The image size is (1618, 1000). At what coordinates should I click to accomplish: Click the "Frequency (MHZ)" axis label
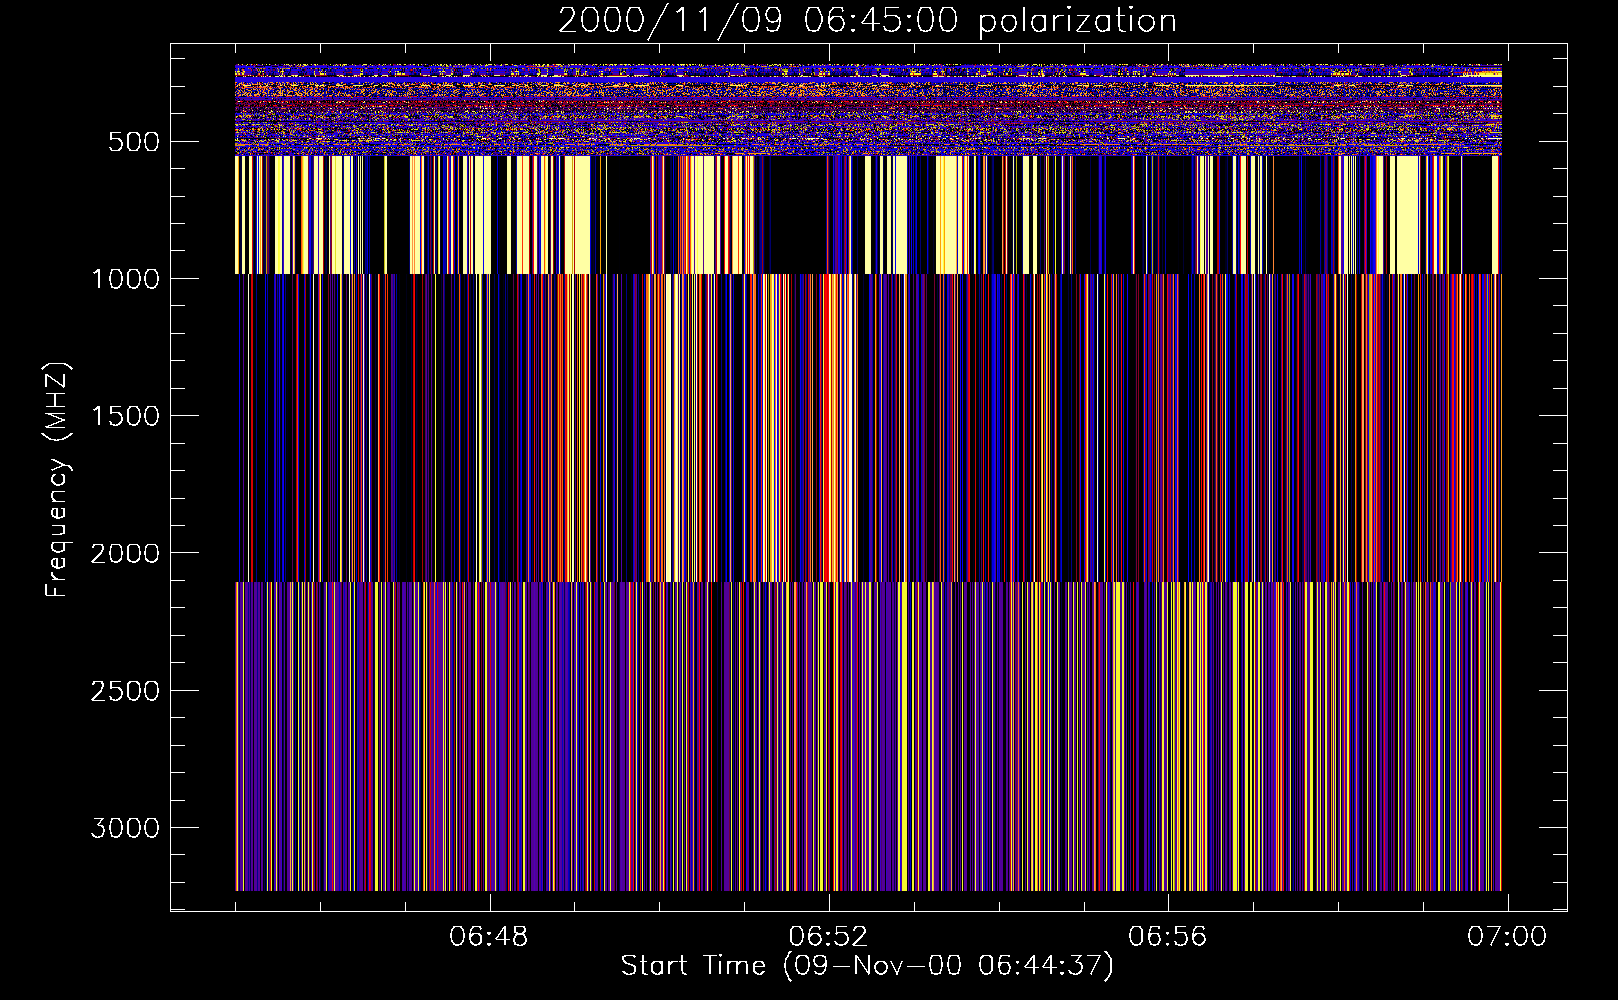[58, 480]
